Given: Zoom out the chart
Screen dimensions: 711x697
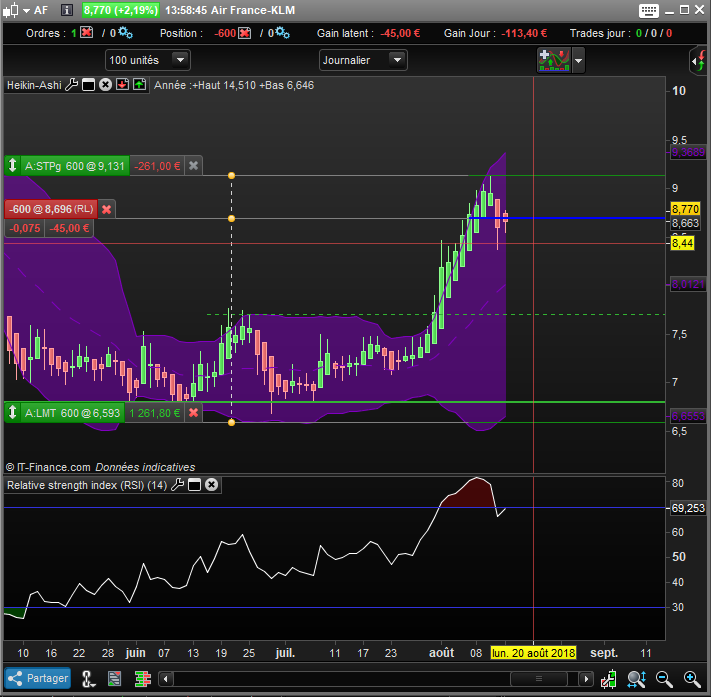Looking at the screenshot, I should tap(664, 679).
